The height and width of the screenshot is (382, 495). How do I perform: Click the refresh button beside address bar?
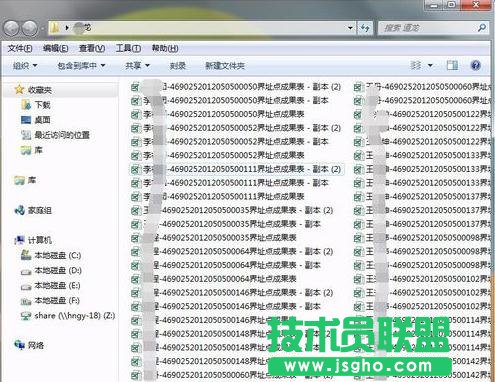pos(365,28)
